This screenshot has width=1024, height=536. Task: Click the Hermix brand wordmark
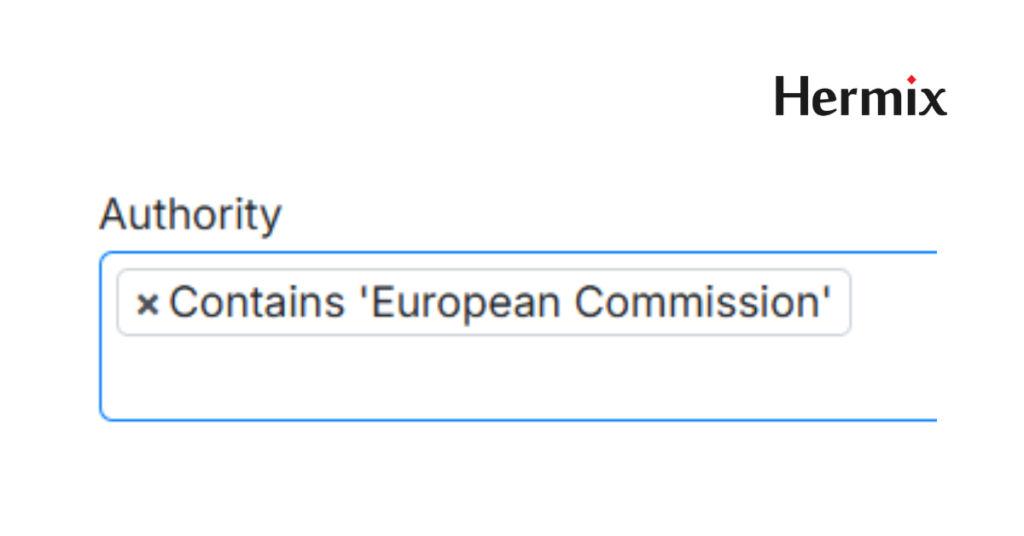(x=860, y=97)
